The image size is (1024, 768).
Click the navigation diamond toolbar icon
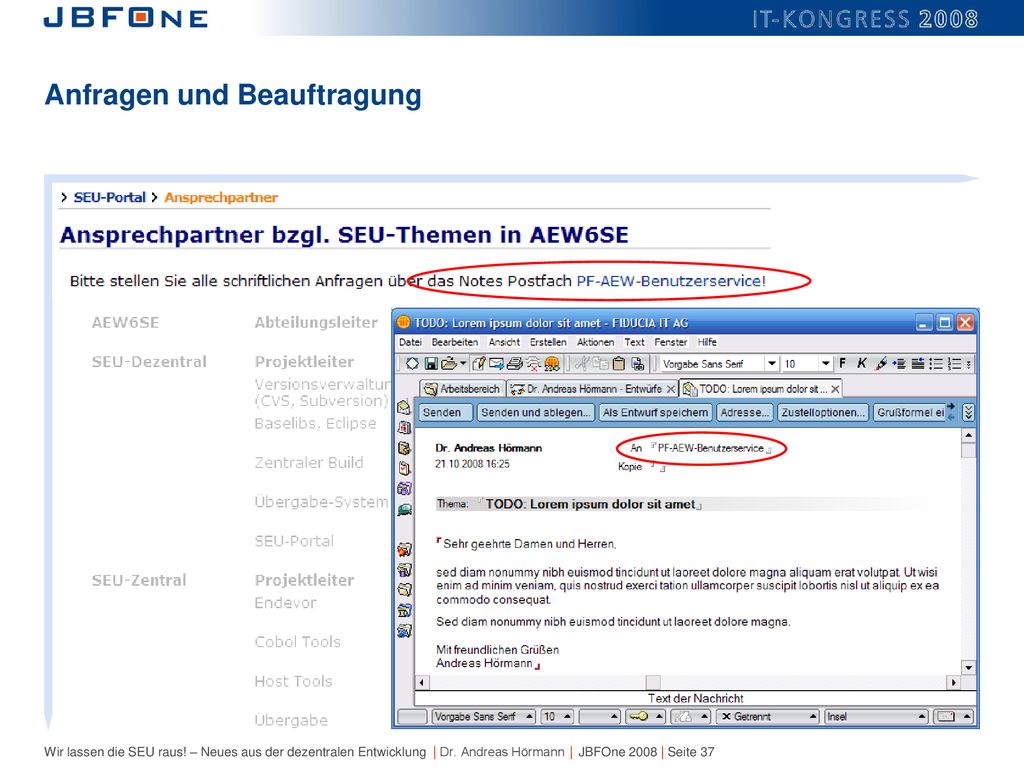click(412, 364)
